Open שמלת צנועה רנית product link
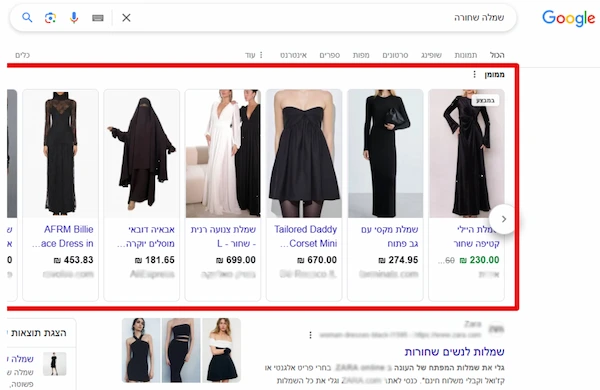This screenshot has height=390, width=600. pyautogui.click(x=223, y=236)
